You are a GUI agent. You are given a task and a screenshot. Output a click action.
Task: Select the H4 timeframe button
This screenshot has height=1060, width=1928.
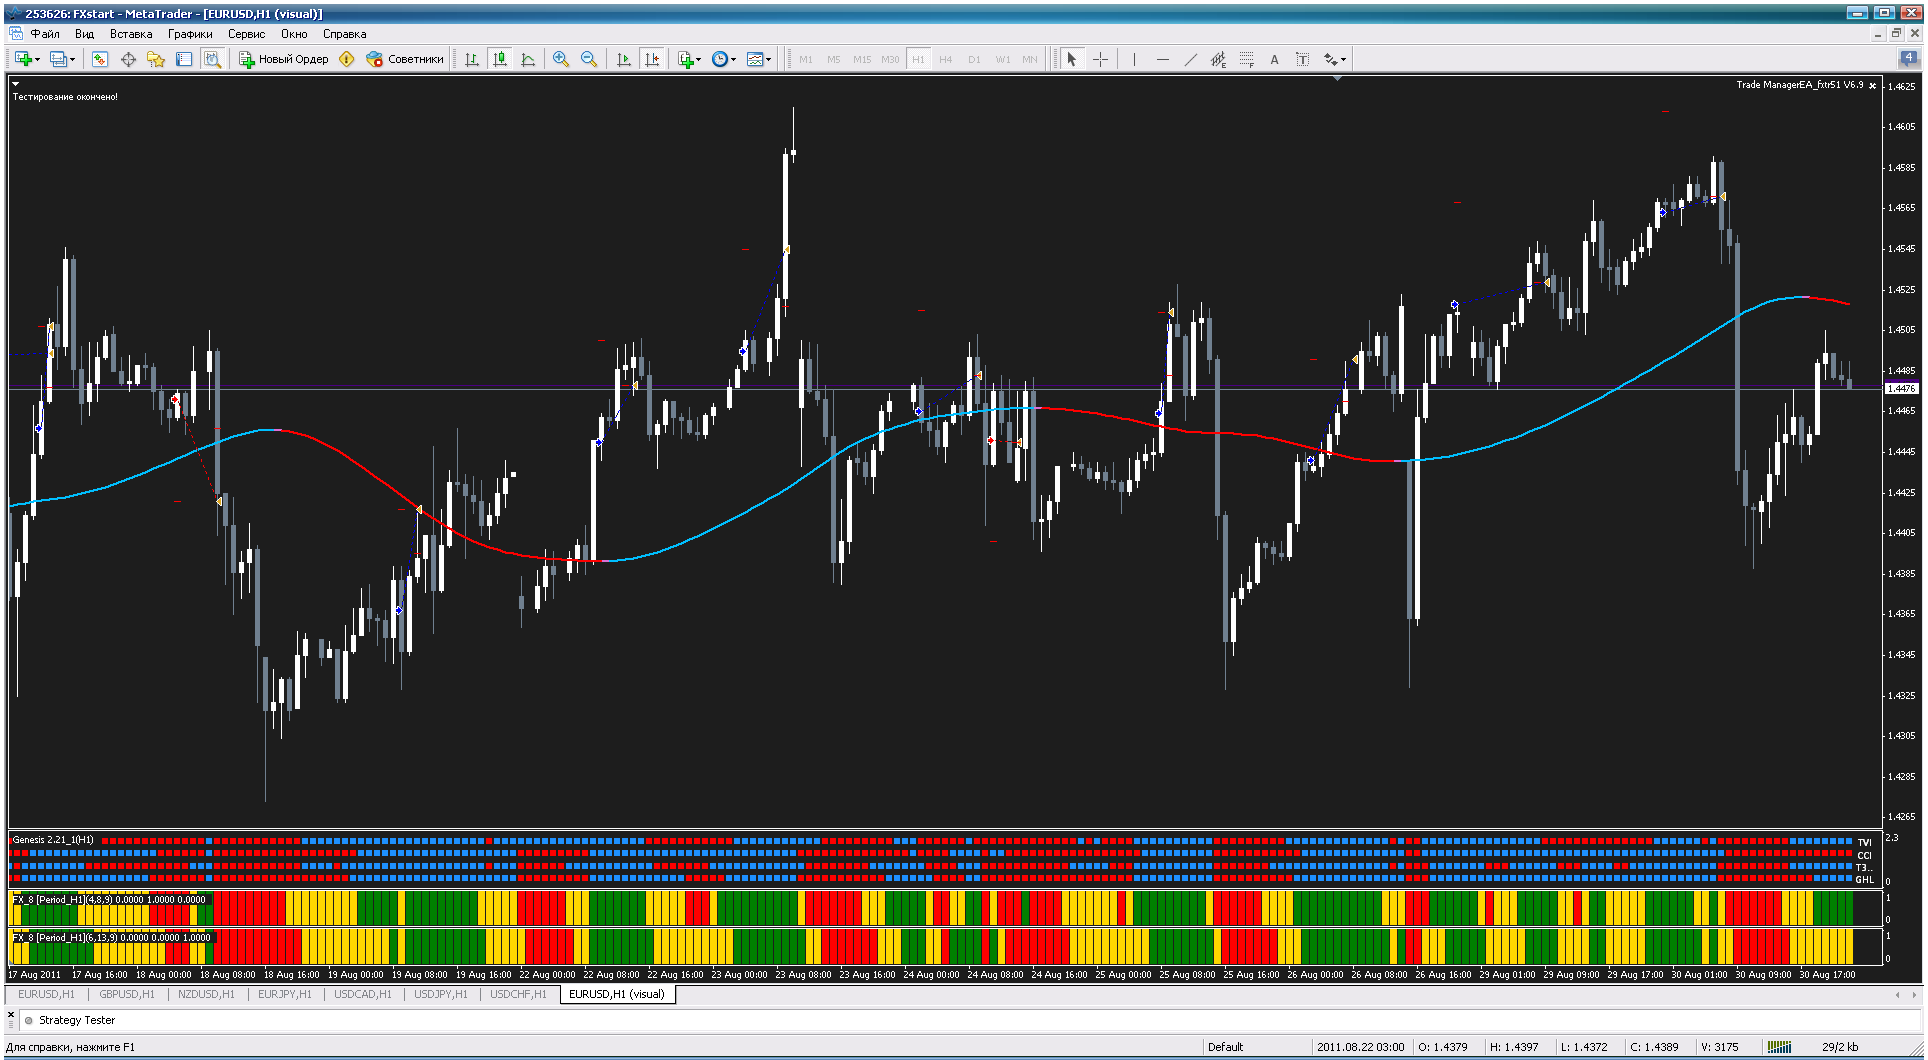pyautogui.click(x=946, y=59)
